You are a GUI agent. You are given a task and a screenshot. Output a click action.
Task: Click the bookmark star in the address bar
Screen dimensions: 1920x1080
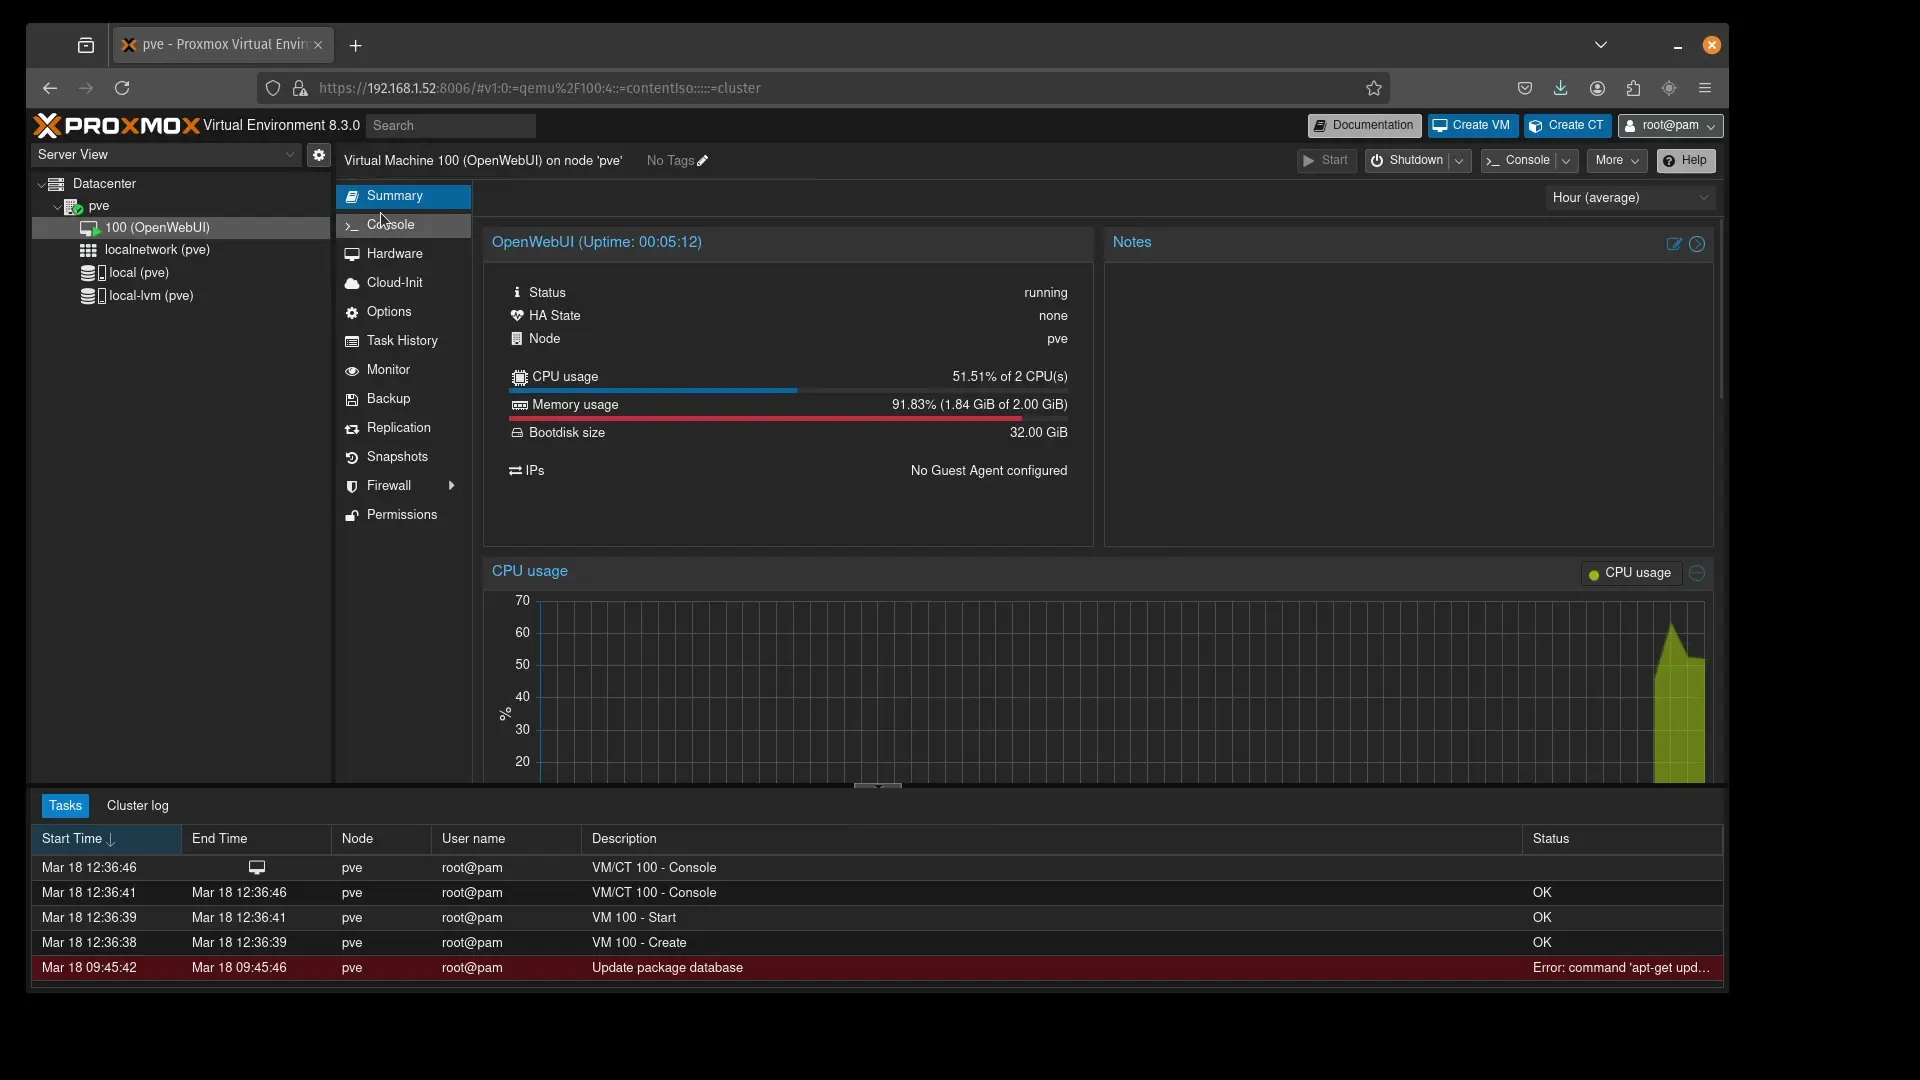1374,88
